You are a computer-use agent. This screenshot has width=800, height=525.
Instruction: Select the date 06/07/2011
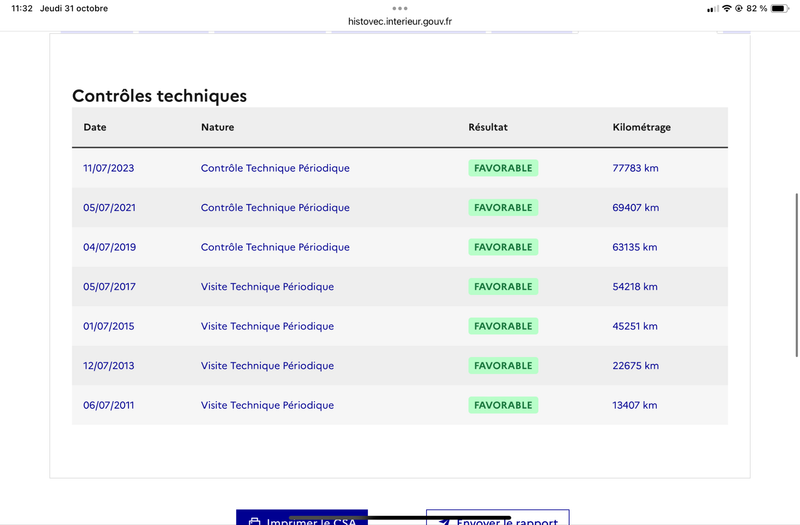click(x=109, y=405)
